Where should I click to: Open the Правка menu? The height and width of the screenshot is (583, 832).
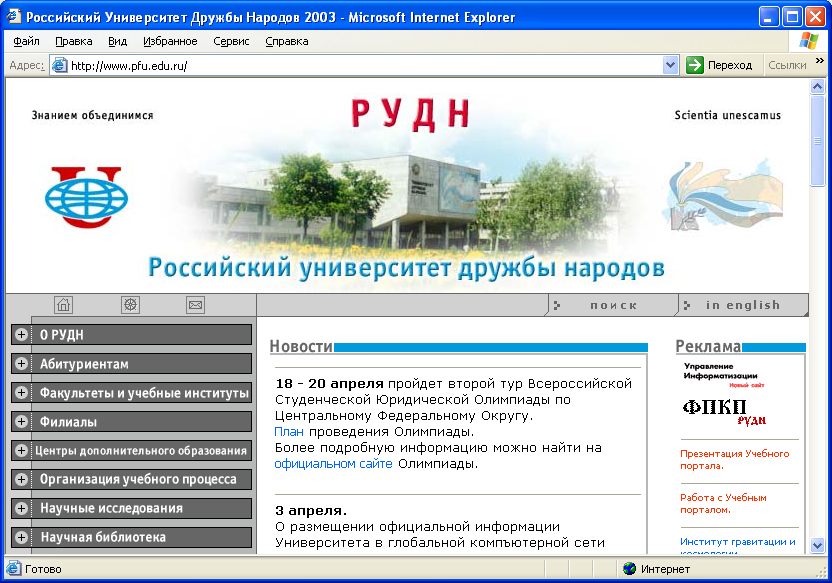point(74,41)
